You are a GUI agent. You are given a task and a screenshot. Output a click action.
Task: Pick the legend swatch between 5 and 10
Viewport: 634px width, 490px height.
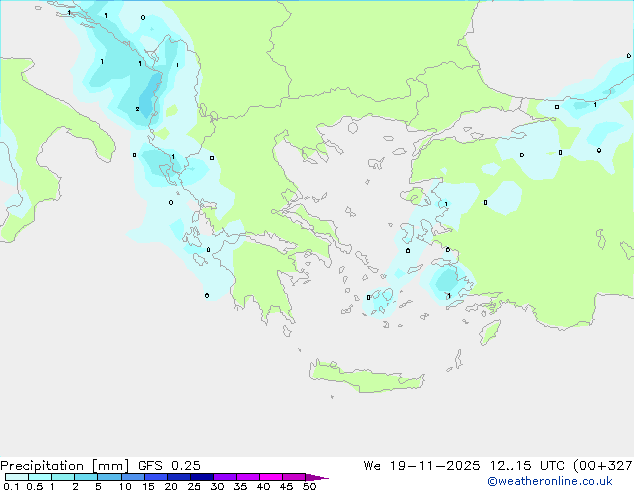pos(109,477)
